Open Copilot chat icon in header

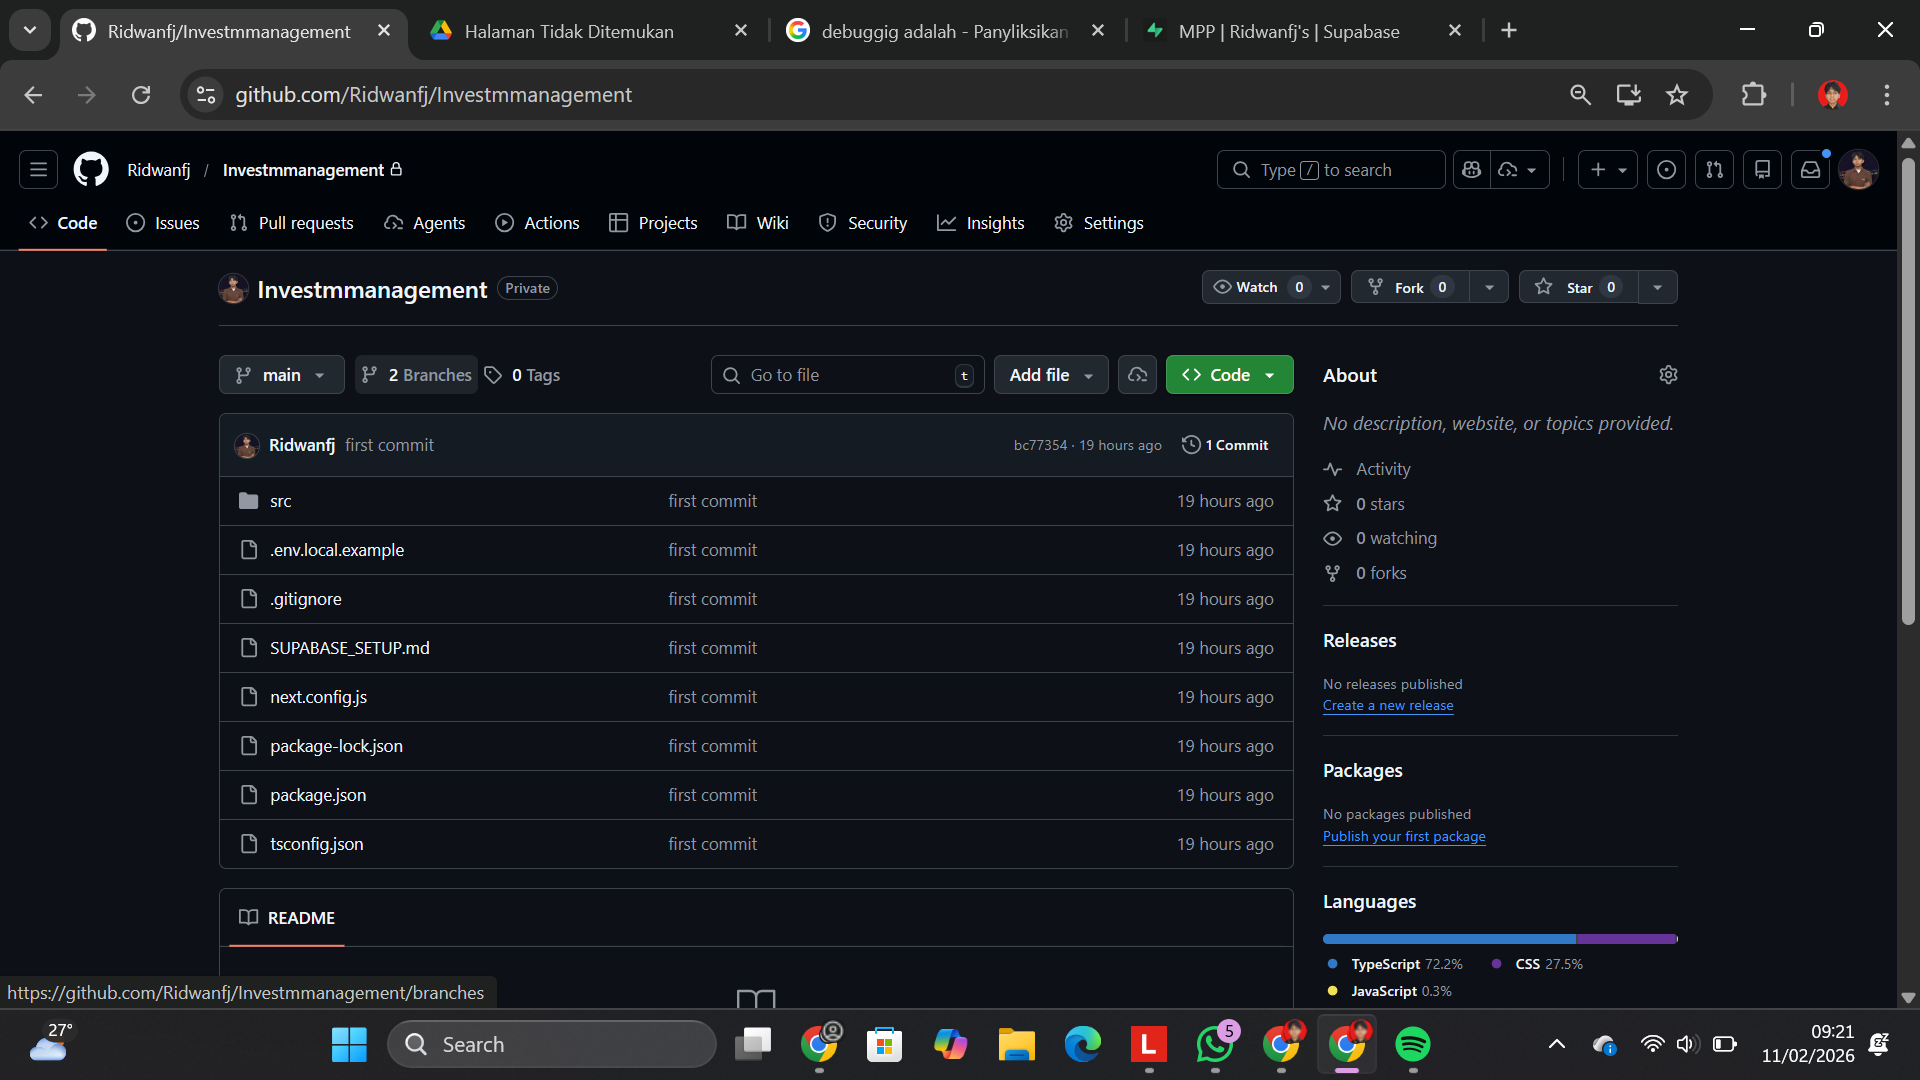pos(1471,170)
